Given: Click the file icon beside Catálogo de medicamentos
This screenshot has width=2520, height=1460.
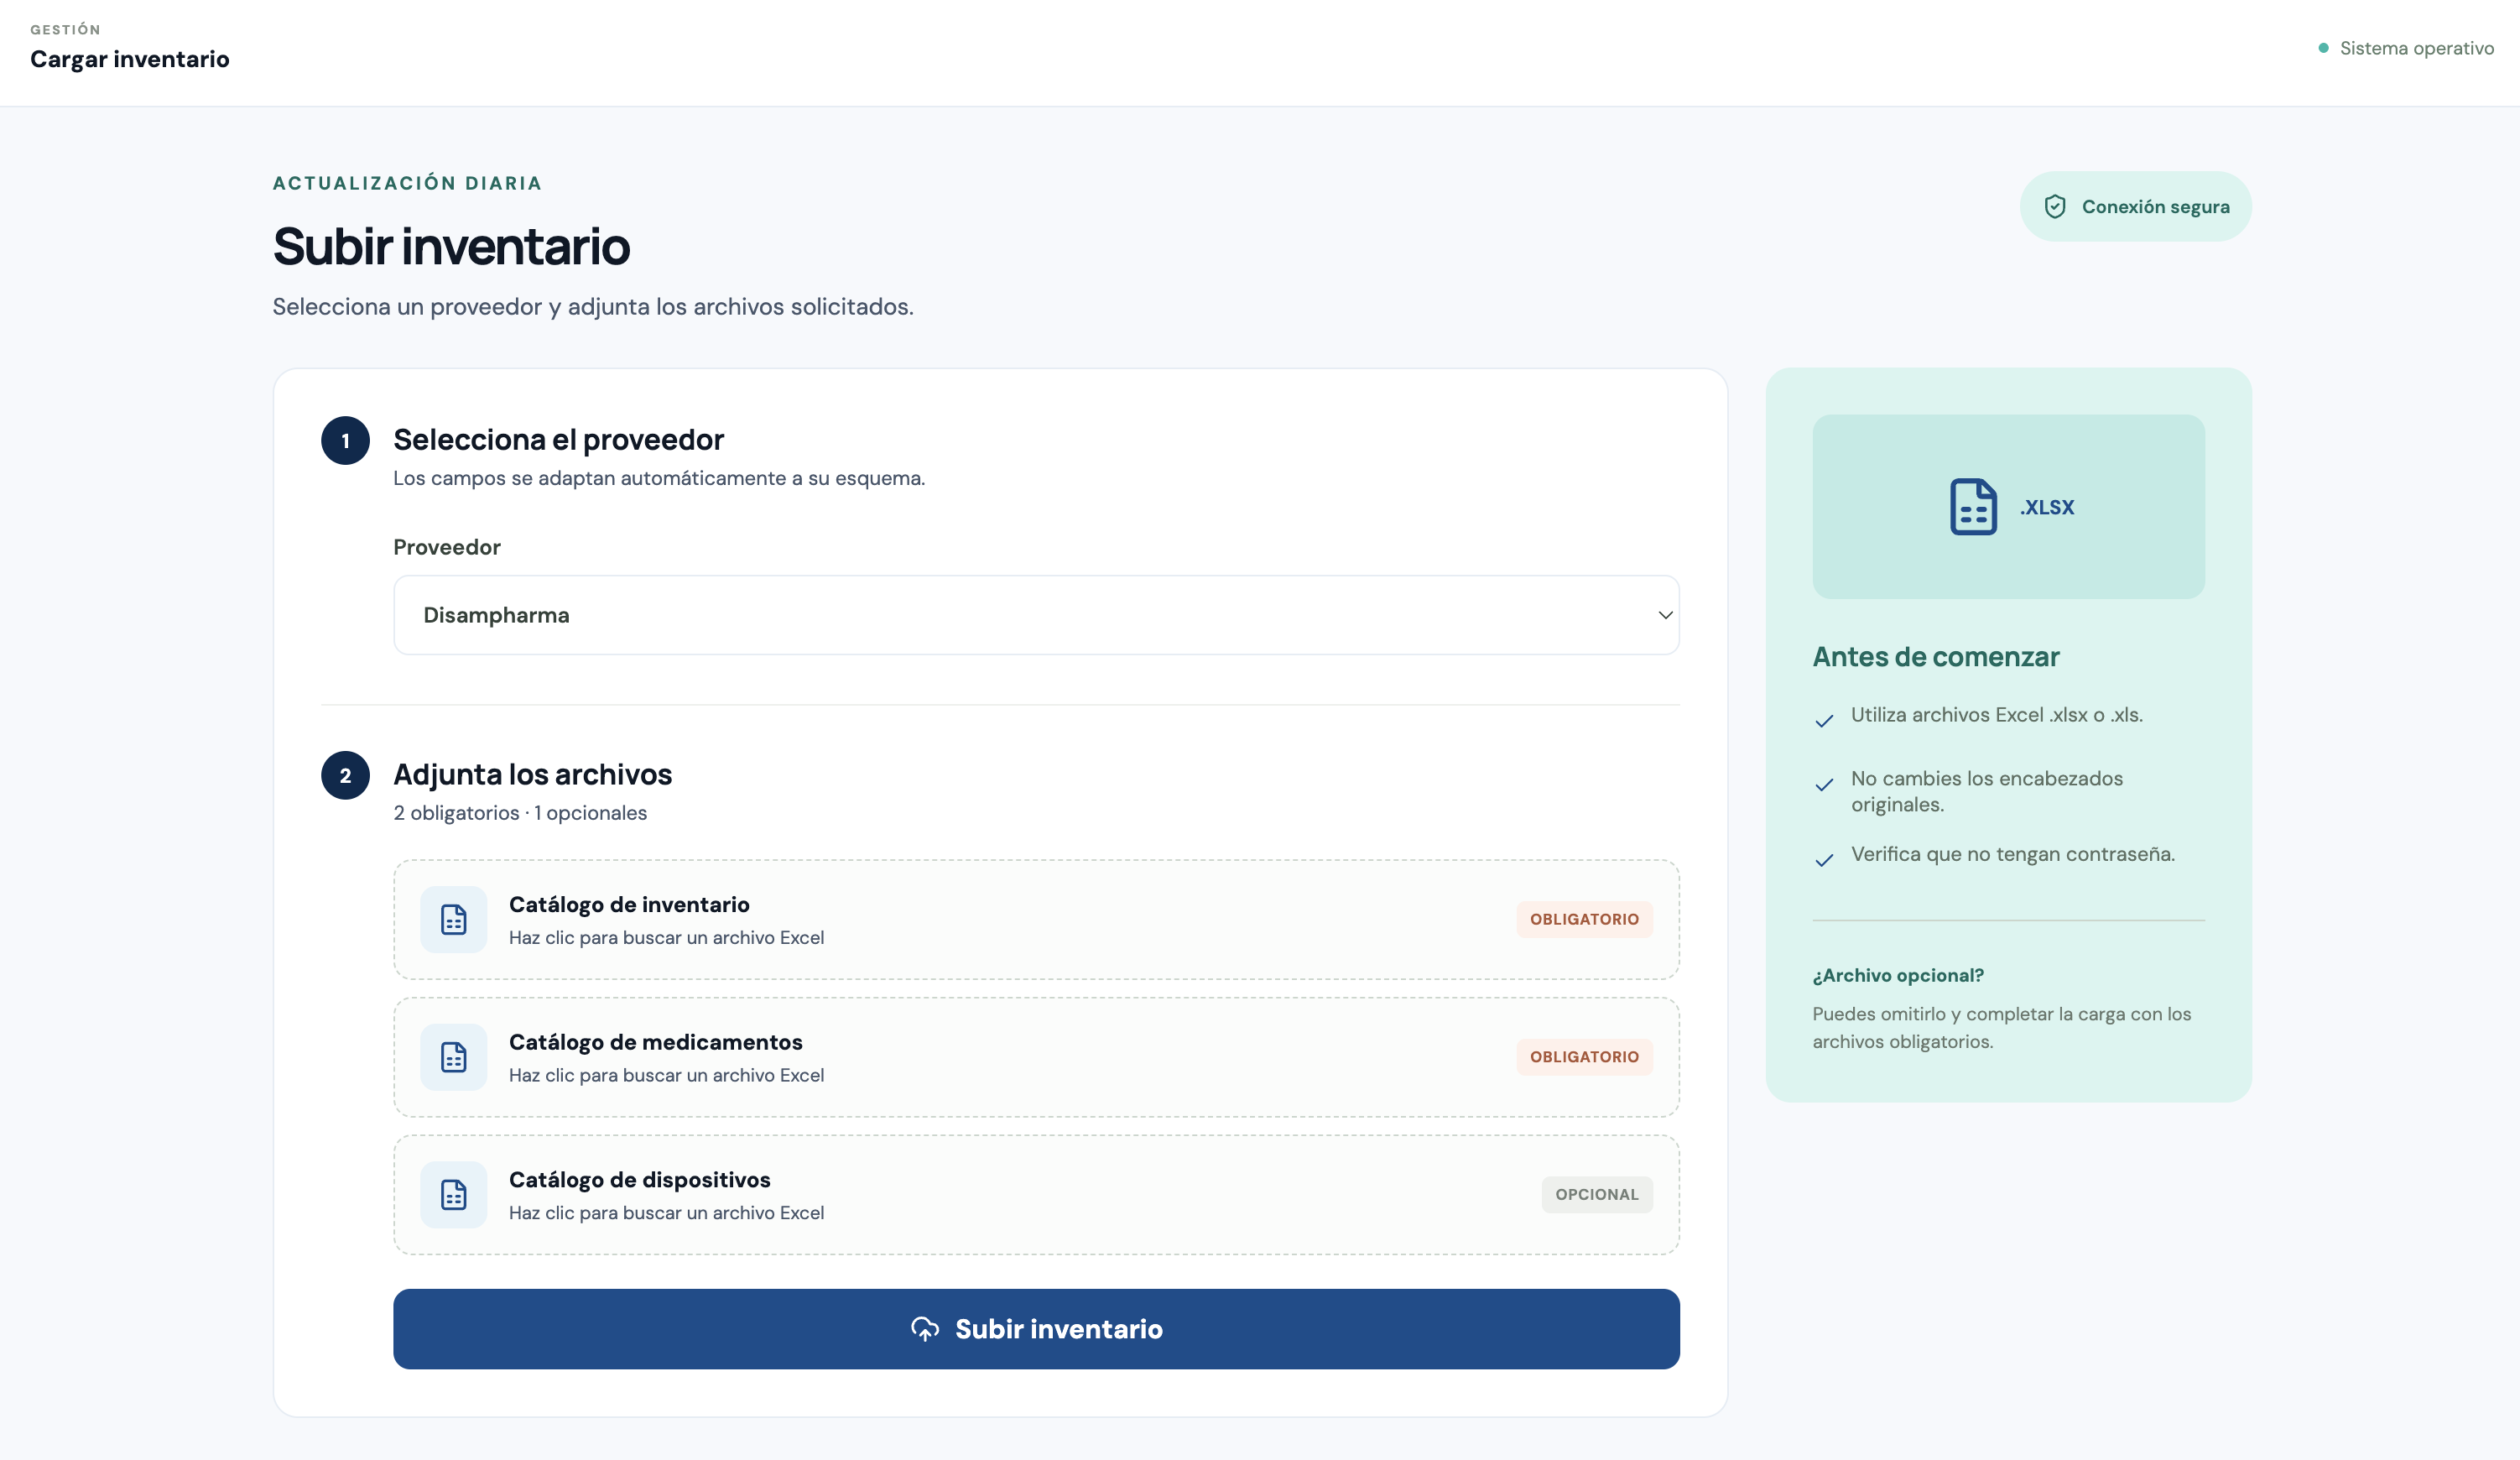Looking at the screenshot, I should point(454,1057).
